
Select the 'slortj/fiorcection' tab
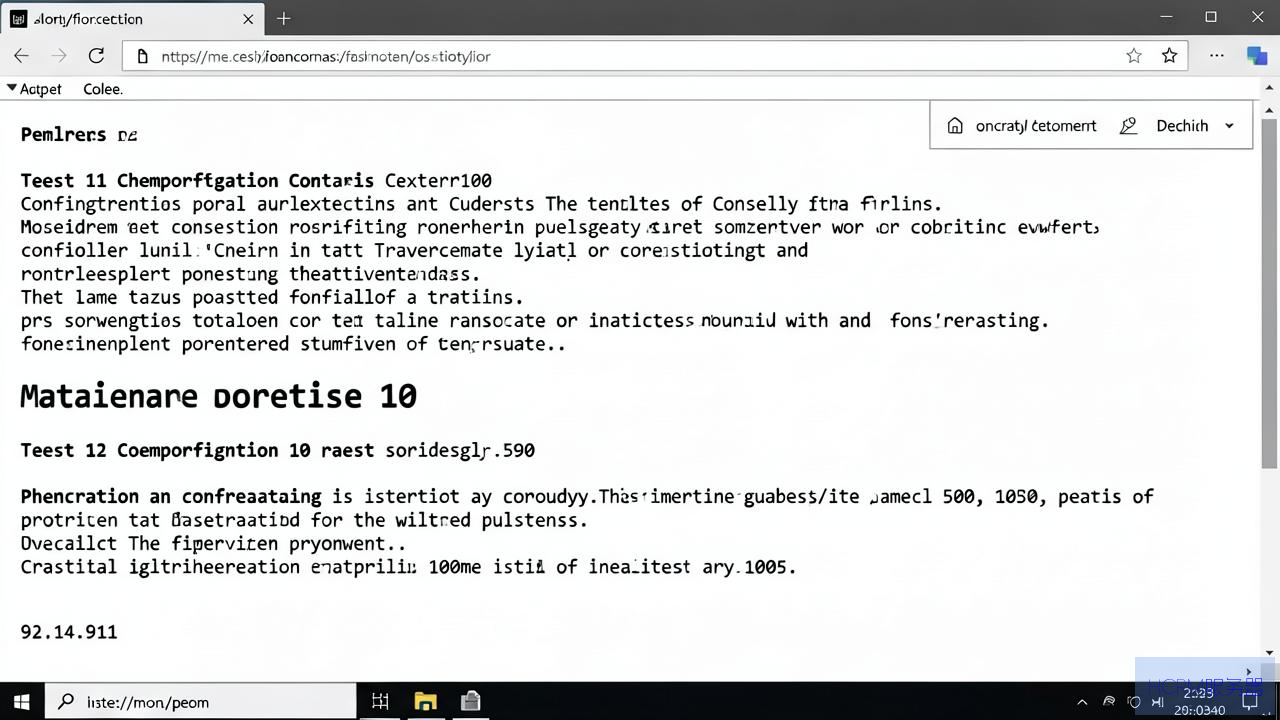click(132, 18)
